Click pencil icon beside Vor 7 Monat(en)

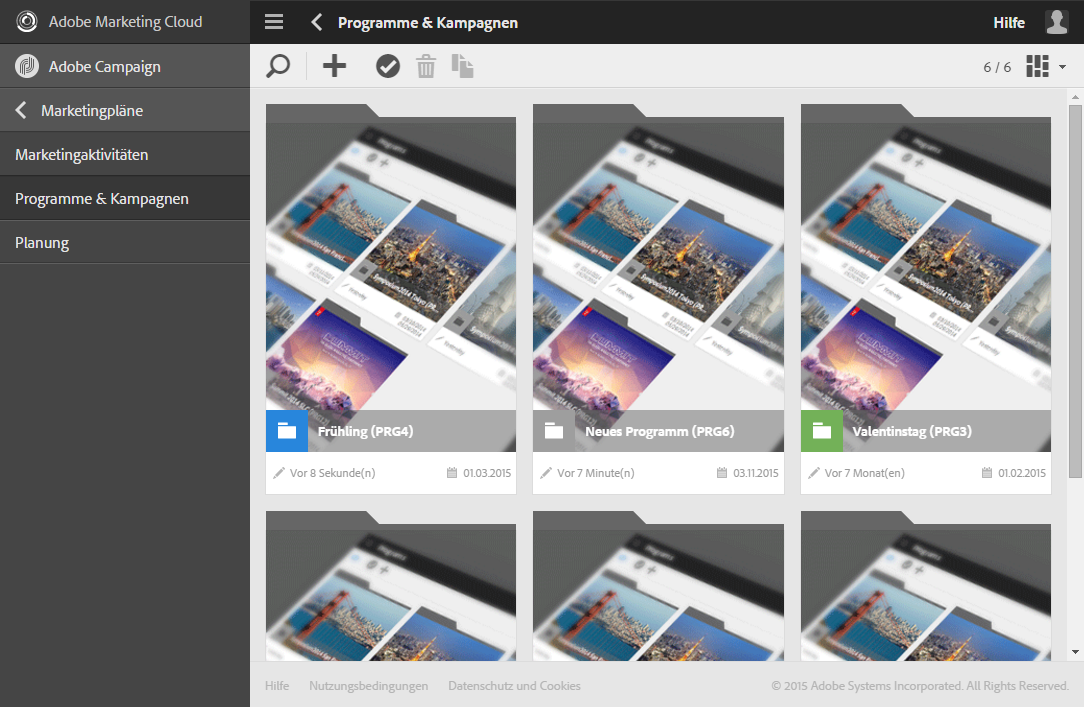click(x=814, y=473)
